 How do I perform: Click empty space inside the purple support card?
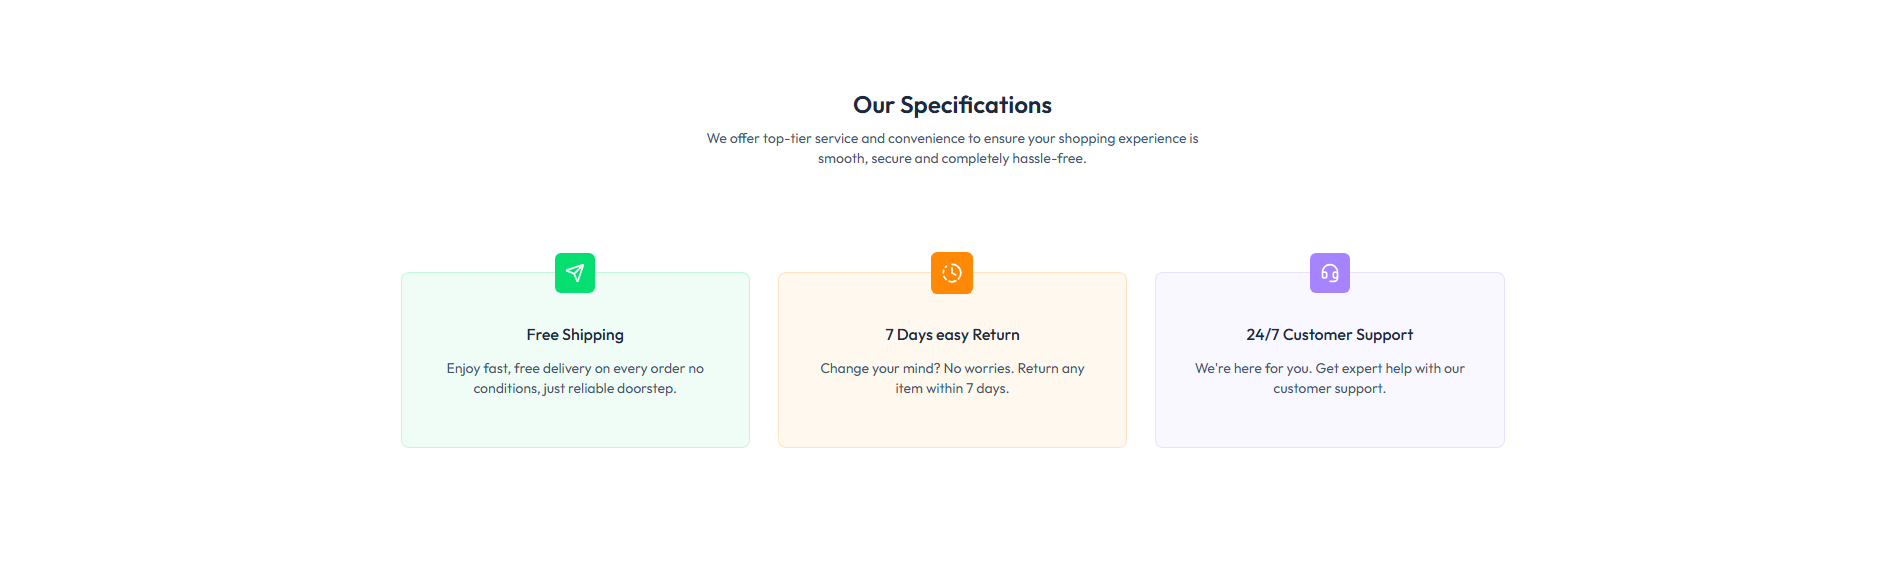click(x=1329, y=424)
